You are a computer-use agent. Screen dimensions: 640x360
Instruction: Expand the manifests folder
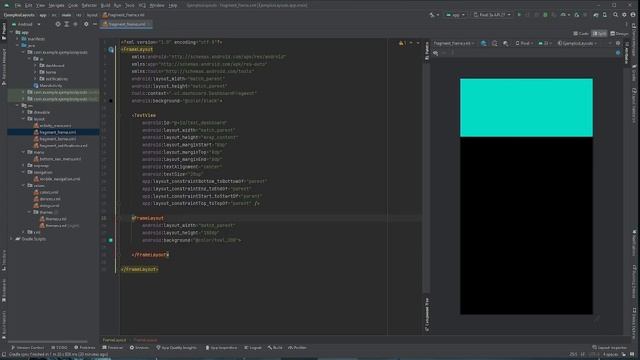[x=18, y=39]
